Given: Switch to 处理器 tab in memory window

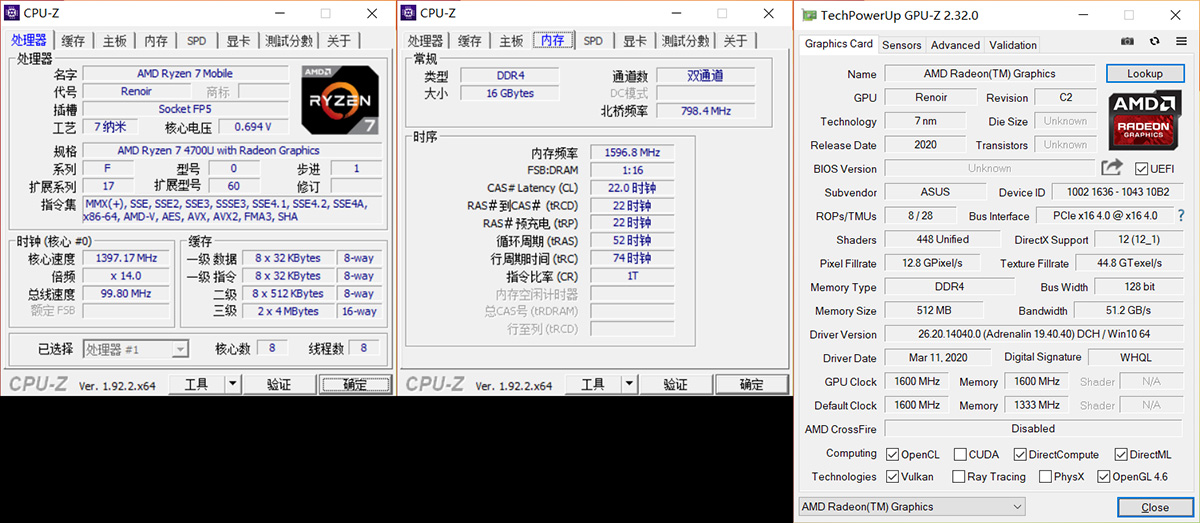Looking at the screenshot, I should [425, 41].
